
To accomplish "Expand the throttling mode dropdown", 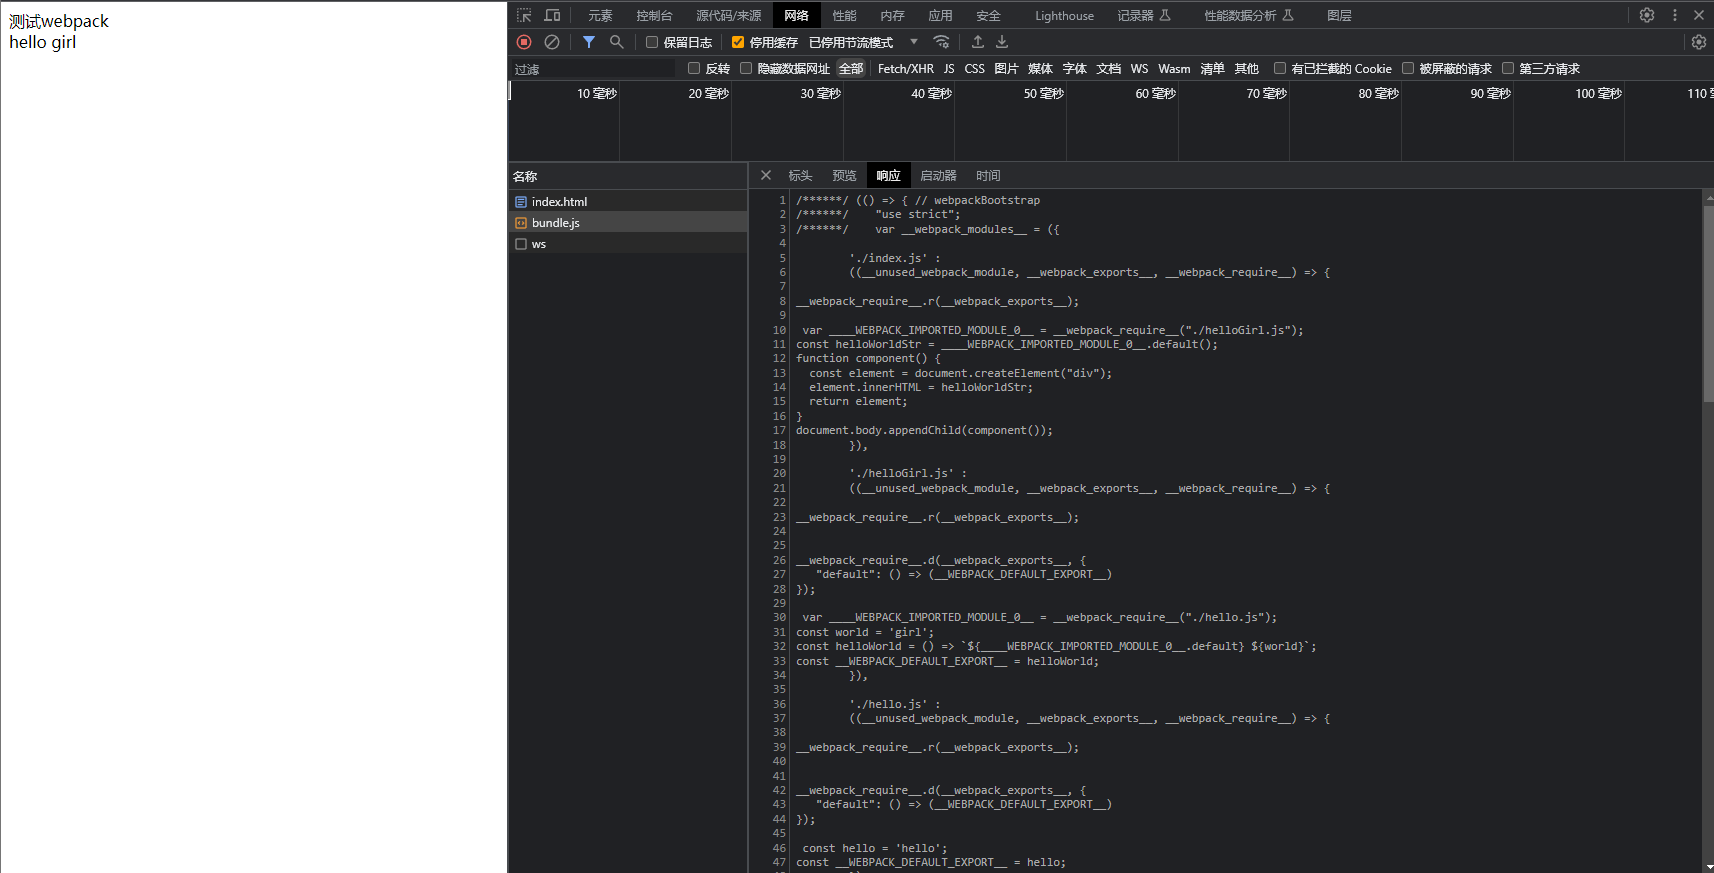I will tap(914, 42).
